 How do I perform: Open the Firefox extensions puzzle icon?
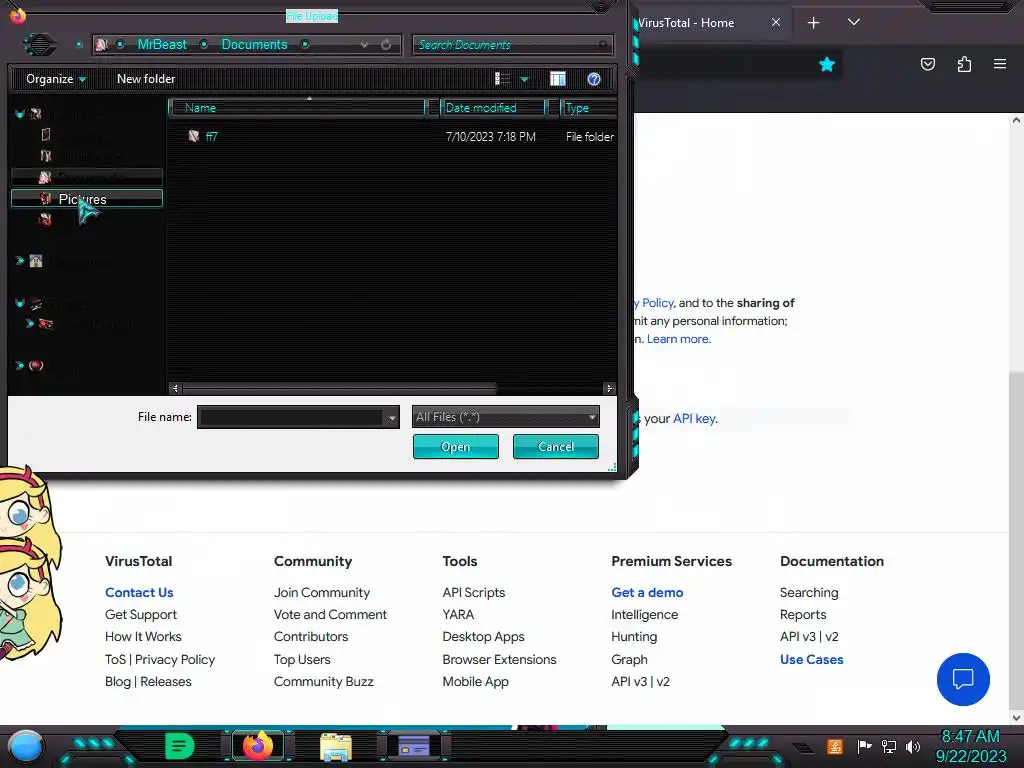964,64
